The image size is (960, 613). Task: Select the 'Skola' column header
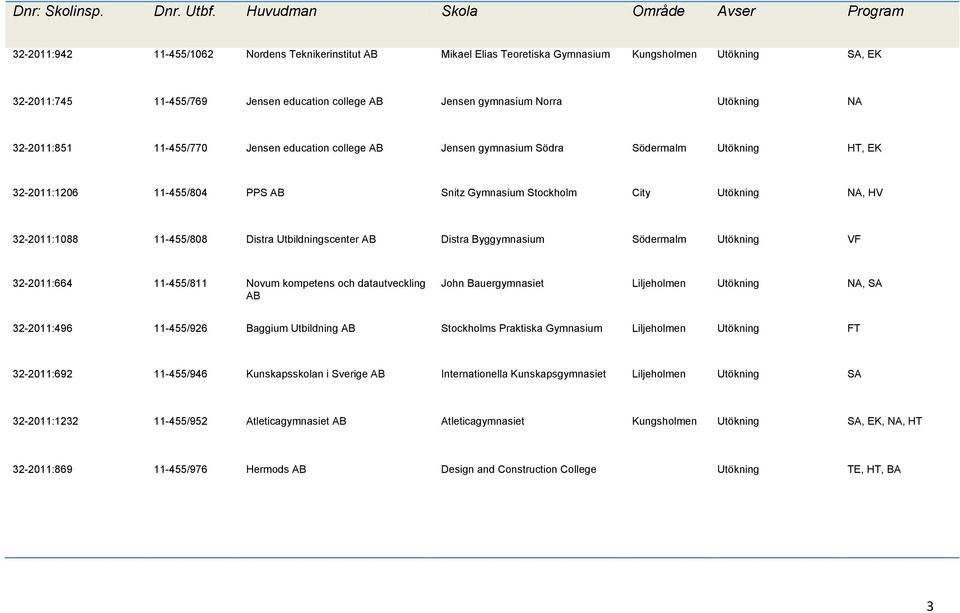(460, 12)
